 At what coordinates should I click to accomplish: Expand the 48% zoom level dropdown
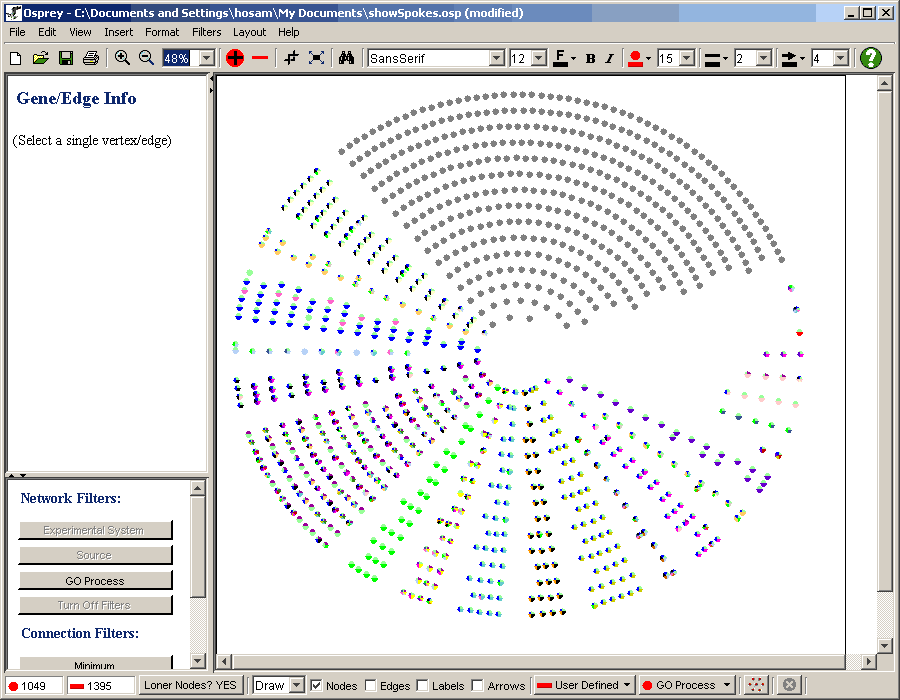coord(207,58)
